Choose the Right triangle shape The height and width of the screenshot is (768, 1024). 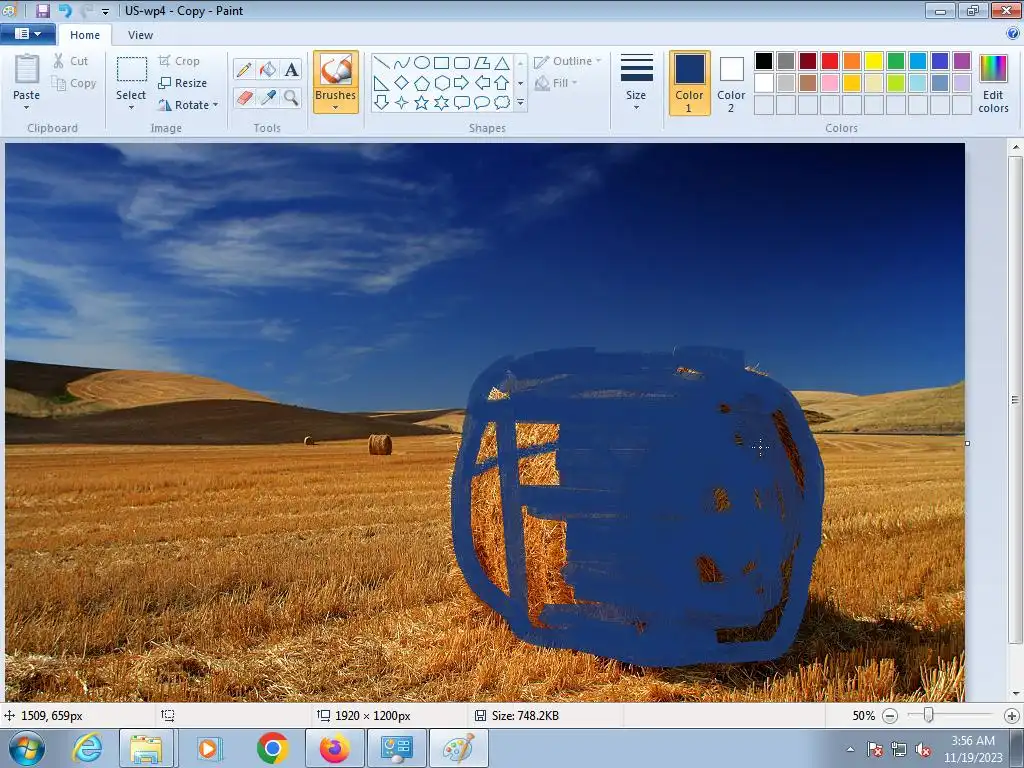point(381,83)
